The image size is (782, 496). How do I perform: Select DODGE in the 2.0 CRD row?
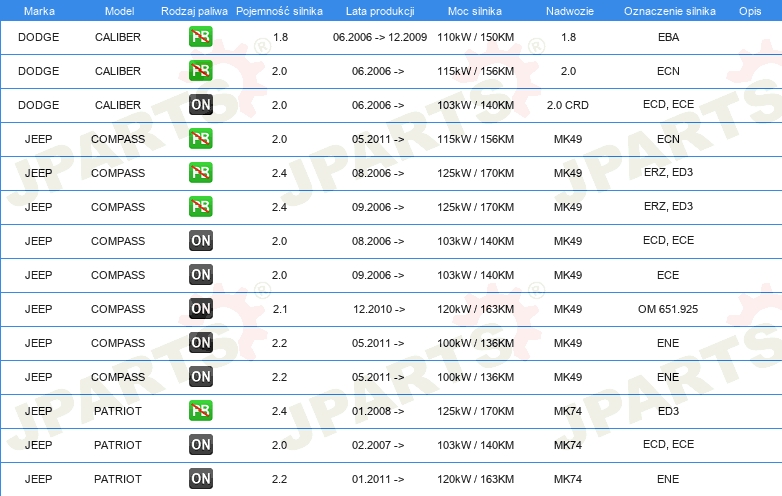pos(38,105)
